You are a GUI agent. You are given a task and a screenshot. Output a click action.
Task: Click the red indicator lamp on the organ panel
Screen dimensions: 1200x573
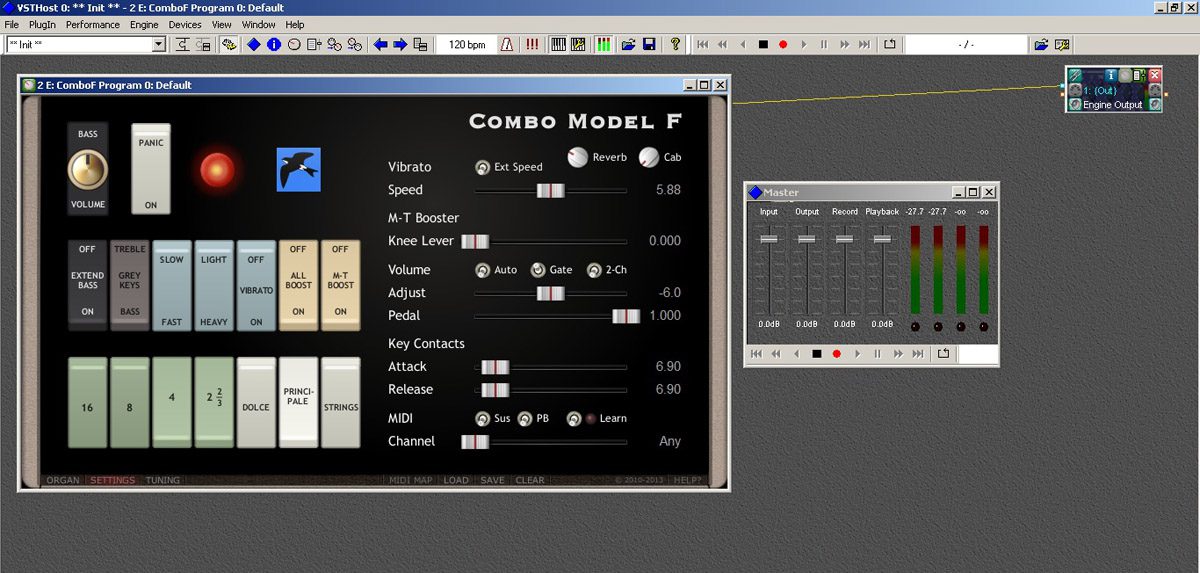pyautogui.click(x=217, y=170)
